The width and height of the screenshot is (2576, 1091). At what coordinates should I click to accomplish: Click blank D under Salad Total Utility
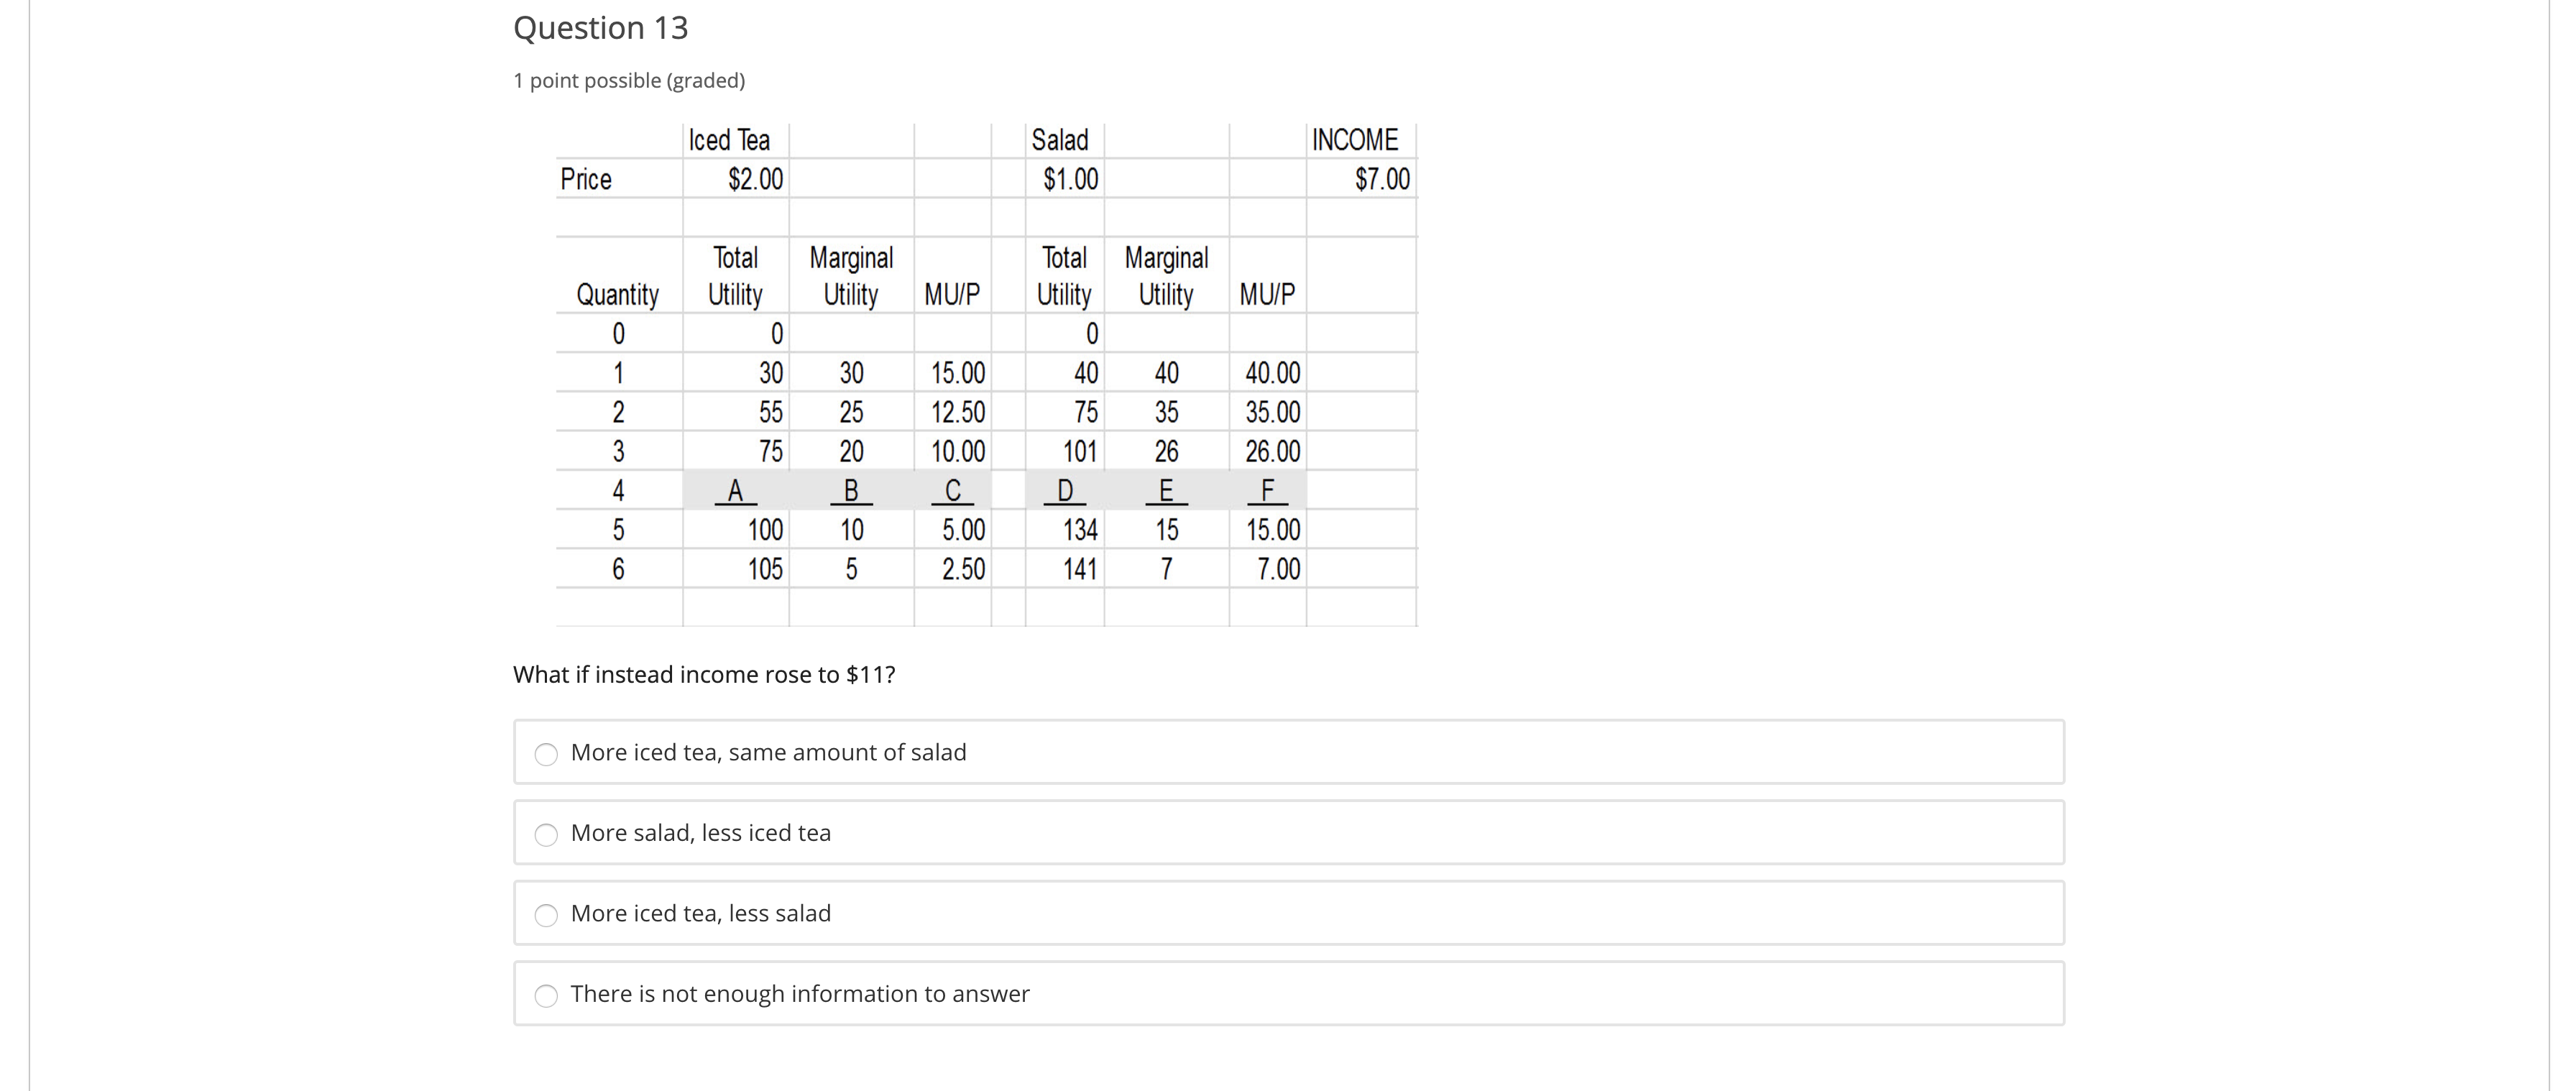tap(1064, 490)
